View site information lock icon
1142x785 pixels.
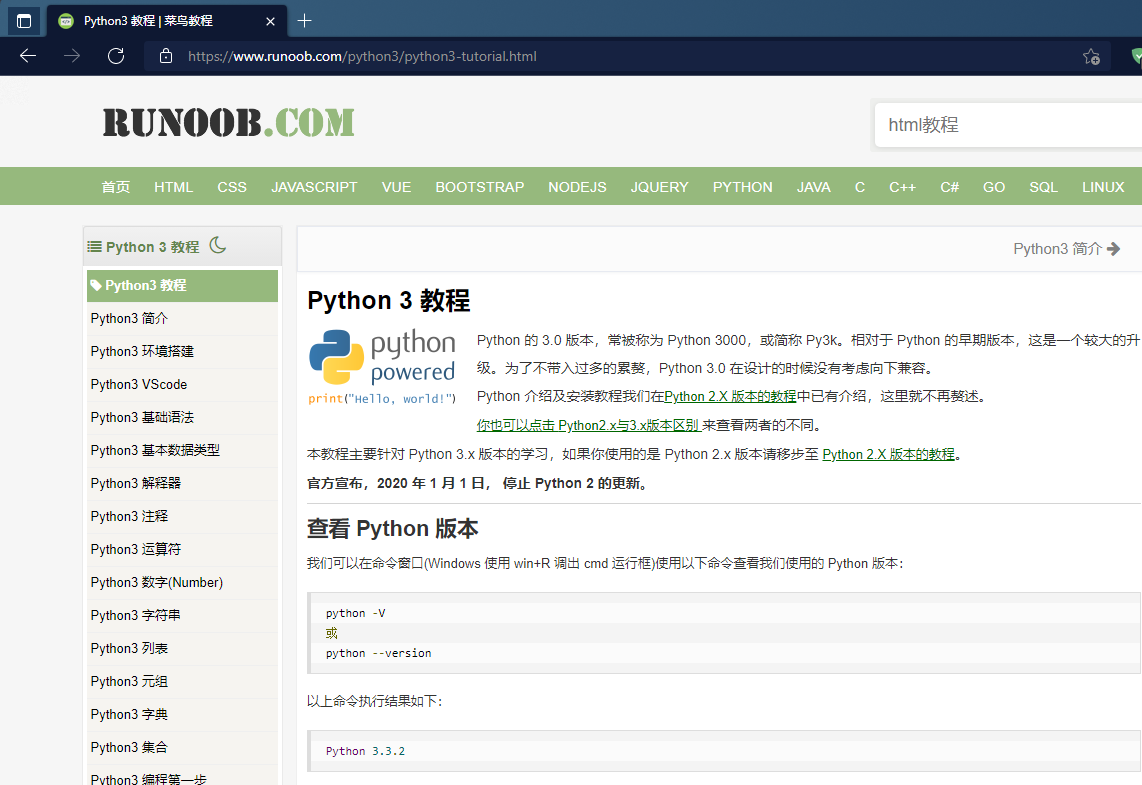(x=165, y=56)
